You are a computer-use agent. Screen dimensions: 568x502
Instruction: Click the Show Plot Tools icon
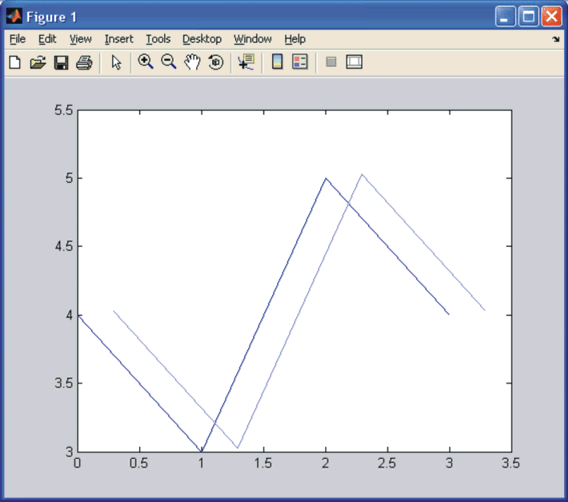coord(354,62)
